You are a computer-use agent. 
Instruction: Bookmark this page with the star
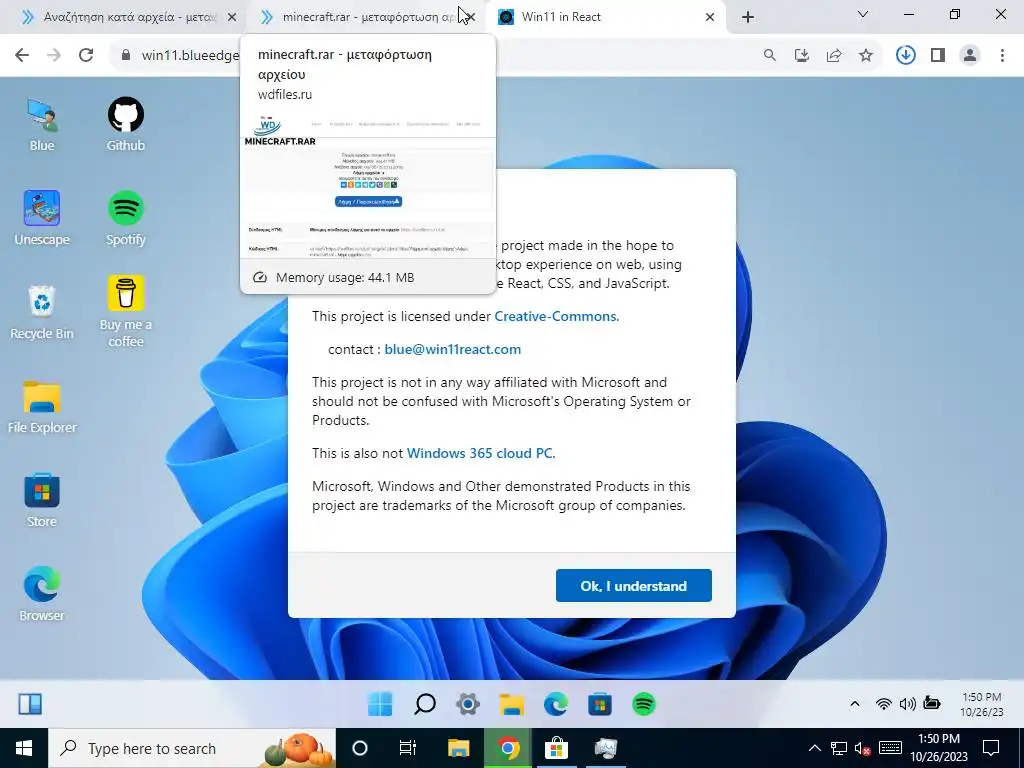(866, 56)
